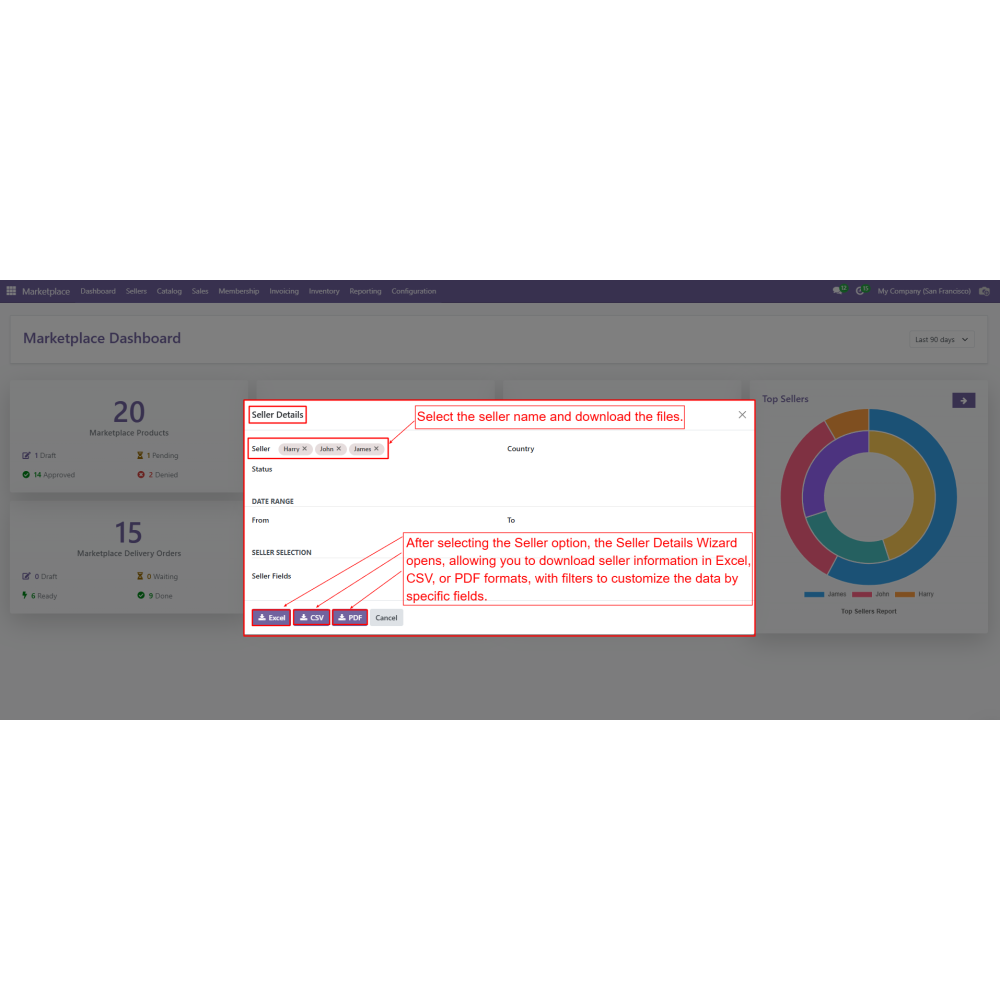Open the messages chat icon
Viewport: 1000px width, 1000px height.
click(838, 291)
